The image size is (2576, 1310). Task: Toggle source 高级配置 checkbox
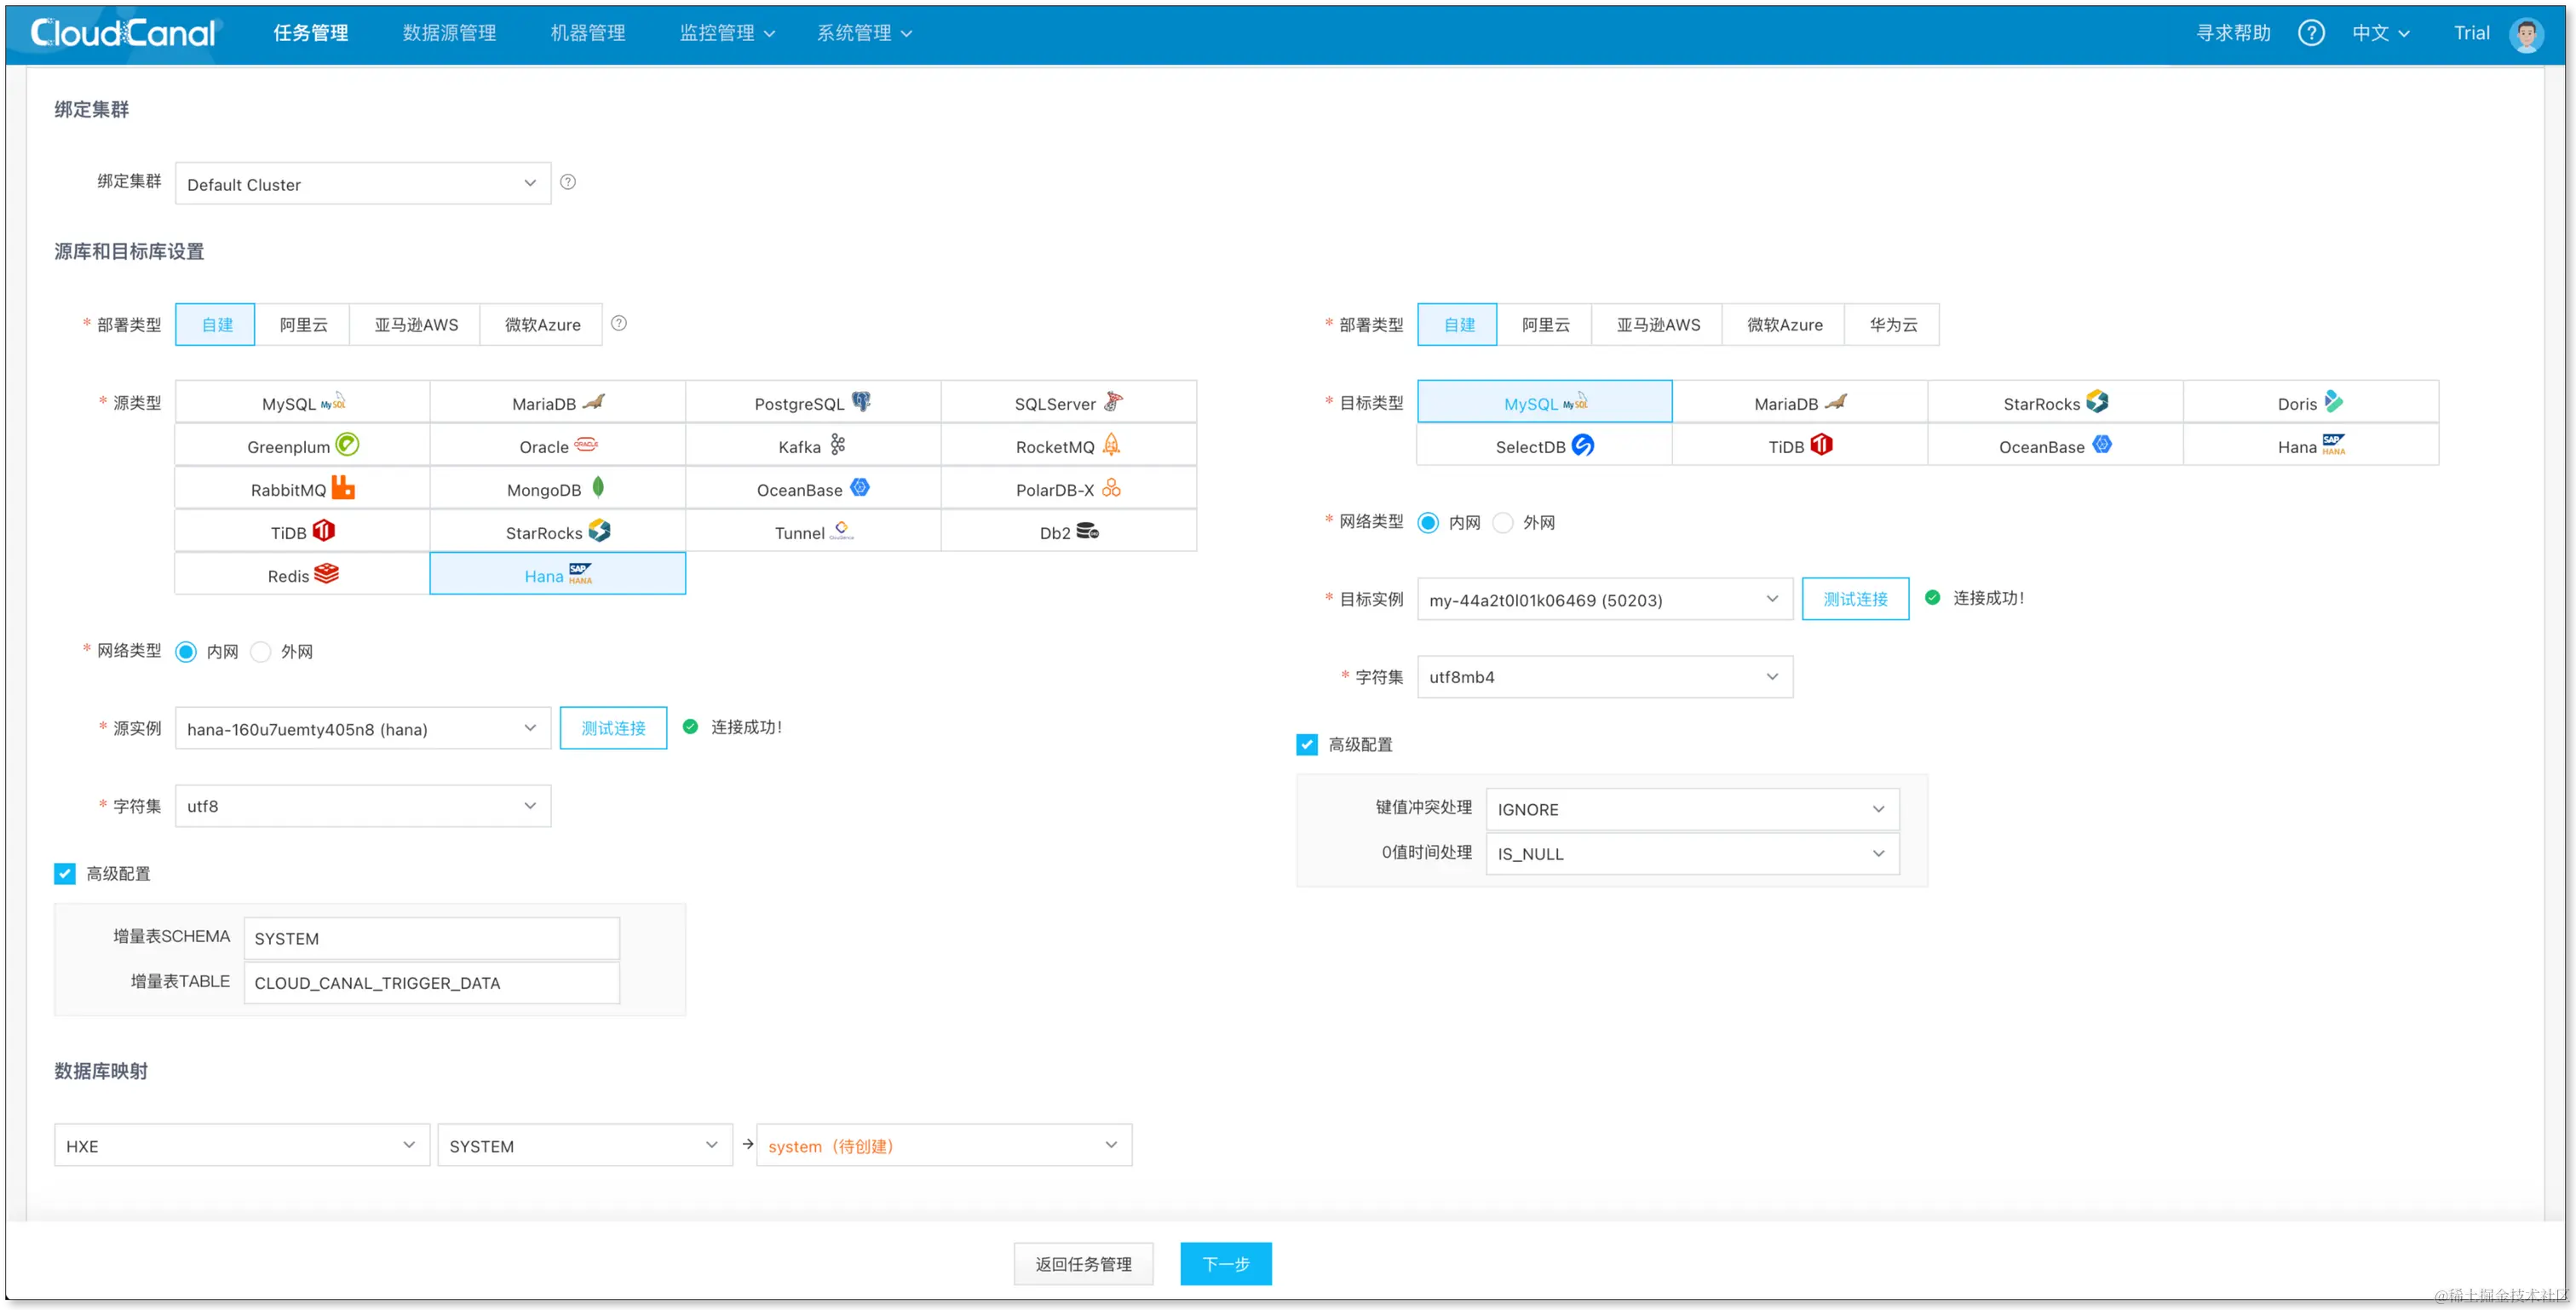65,874
